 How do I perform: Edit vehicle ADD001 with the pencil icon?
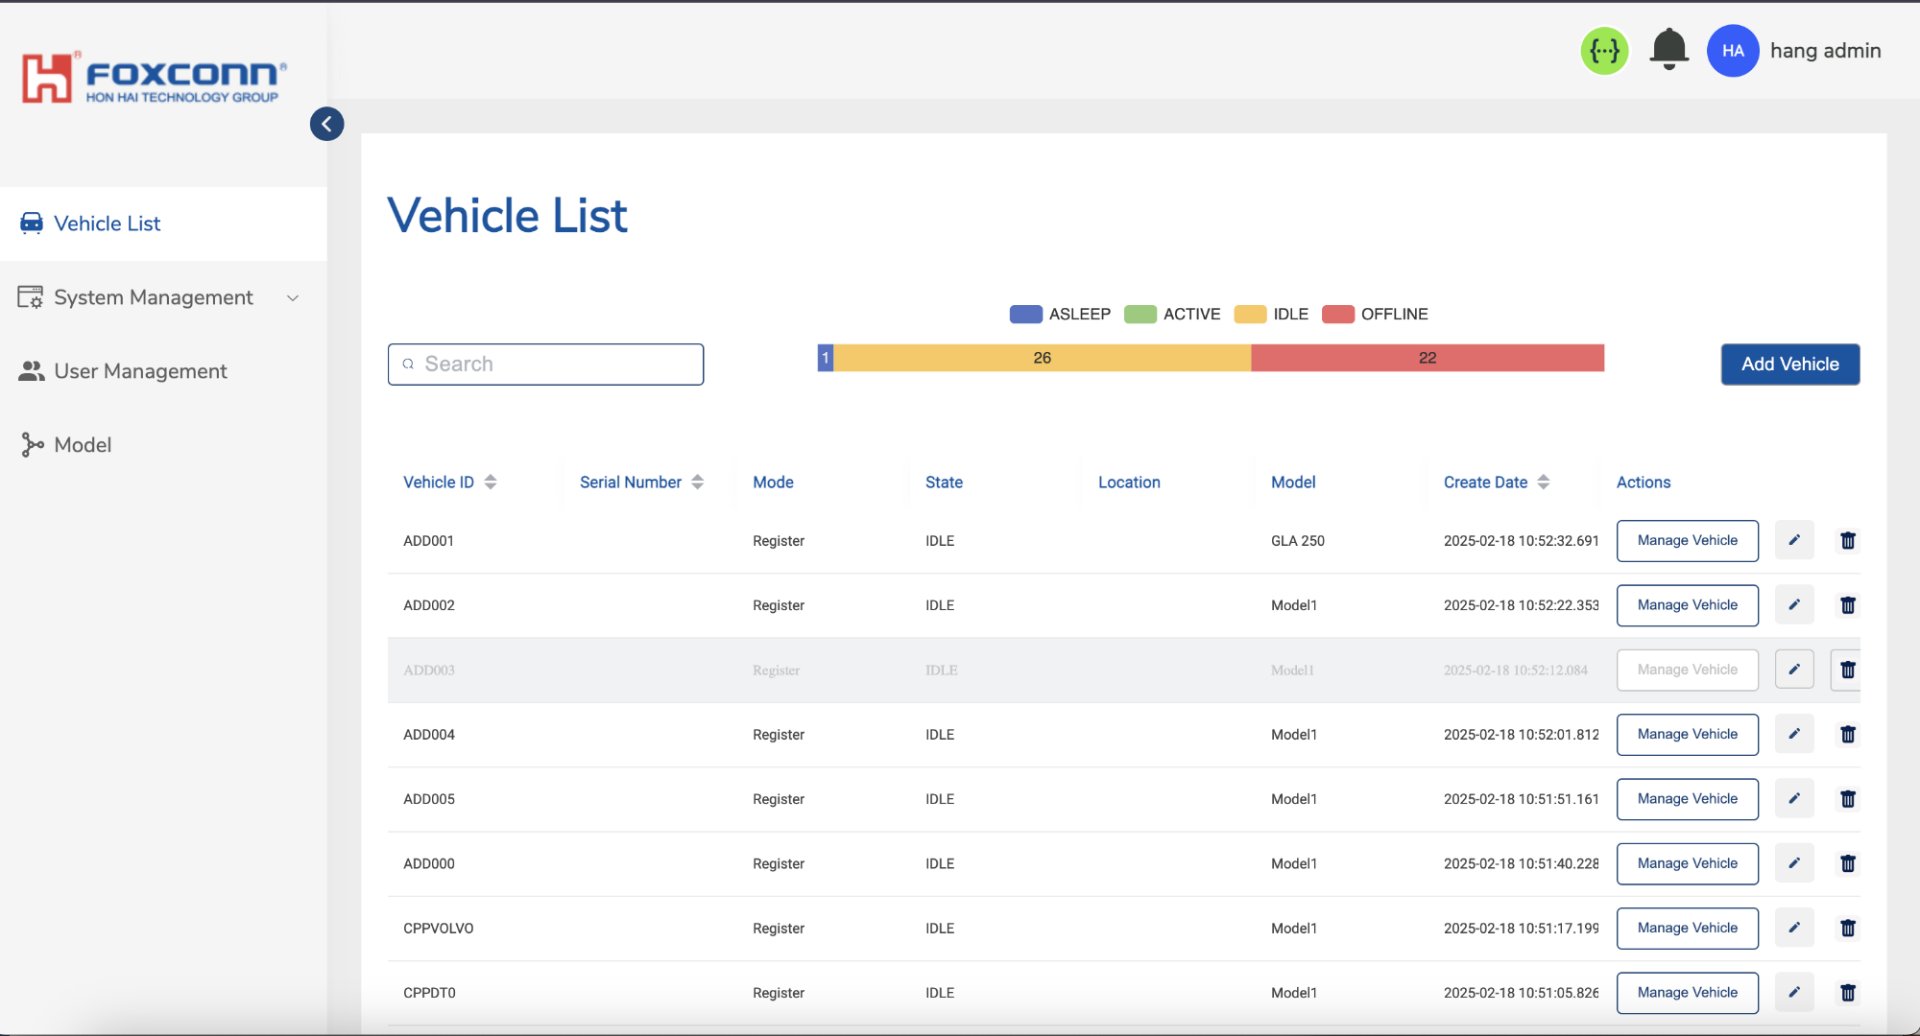(x=1794, y=541)
